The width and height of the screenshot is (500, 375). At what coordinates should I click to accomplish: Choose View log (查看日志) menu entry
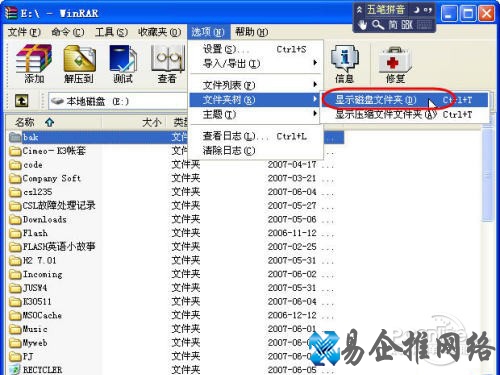tap(256, 136)
